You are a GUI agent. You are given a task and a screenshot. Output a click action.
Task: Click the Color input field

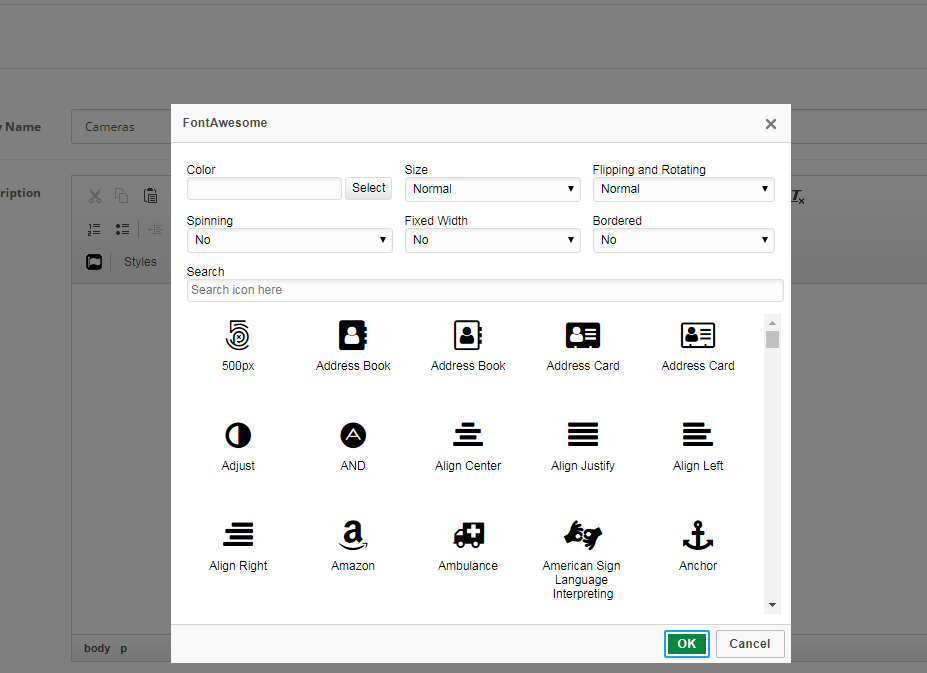[264, 189]
